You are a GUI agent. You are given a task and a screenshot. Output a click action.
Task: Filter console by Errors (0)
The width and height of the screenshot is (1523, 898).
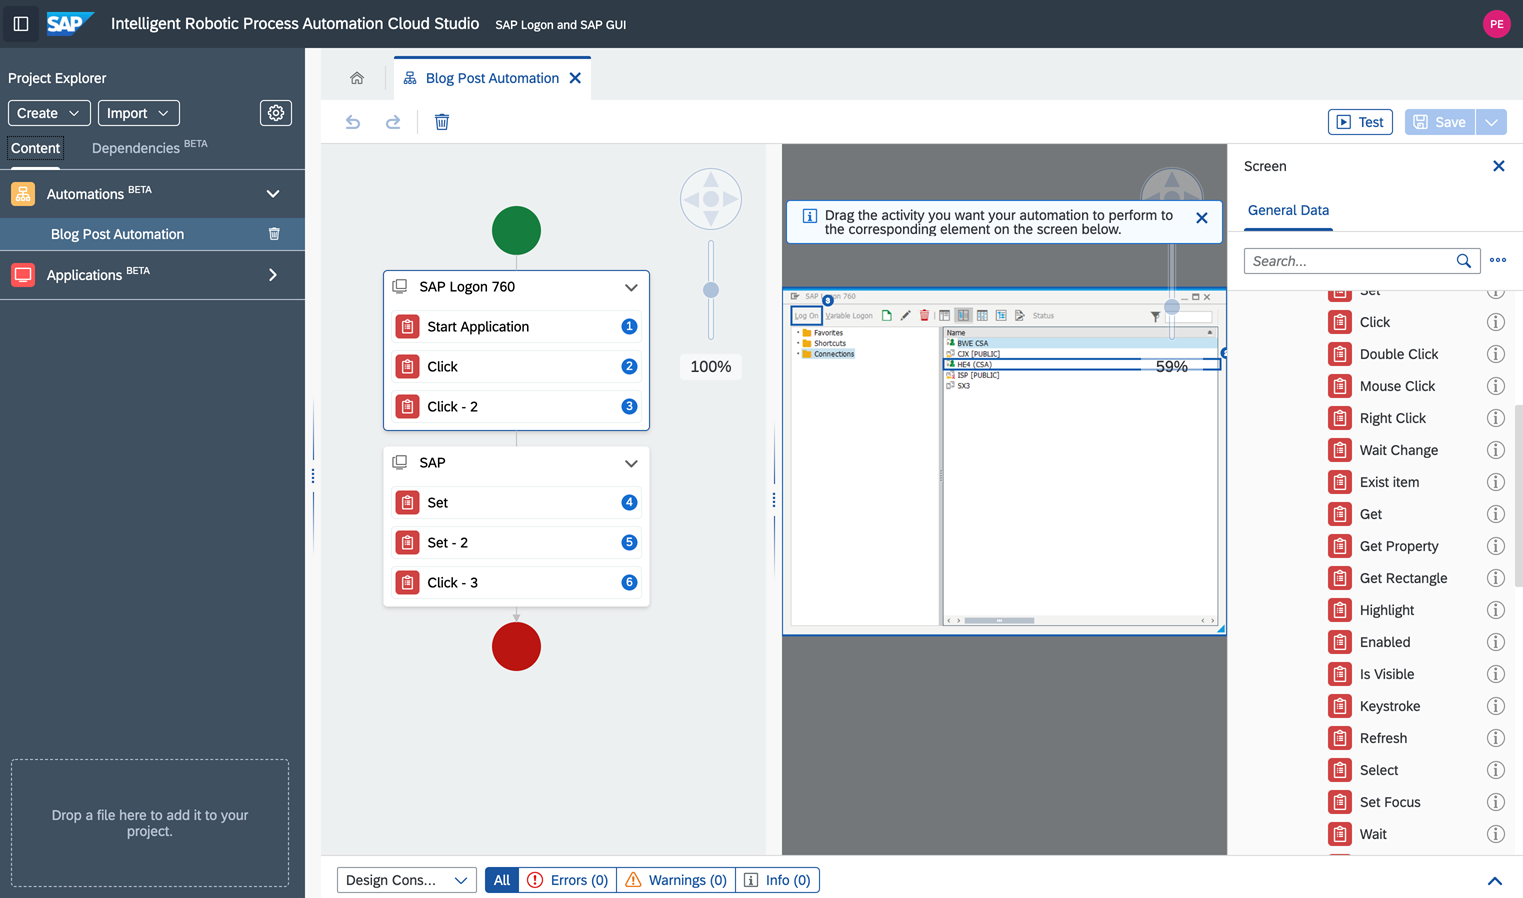tap(567, 880)
